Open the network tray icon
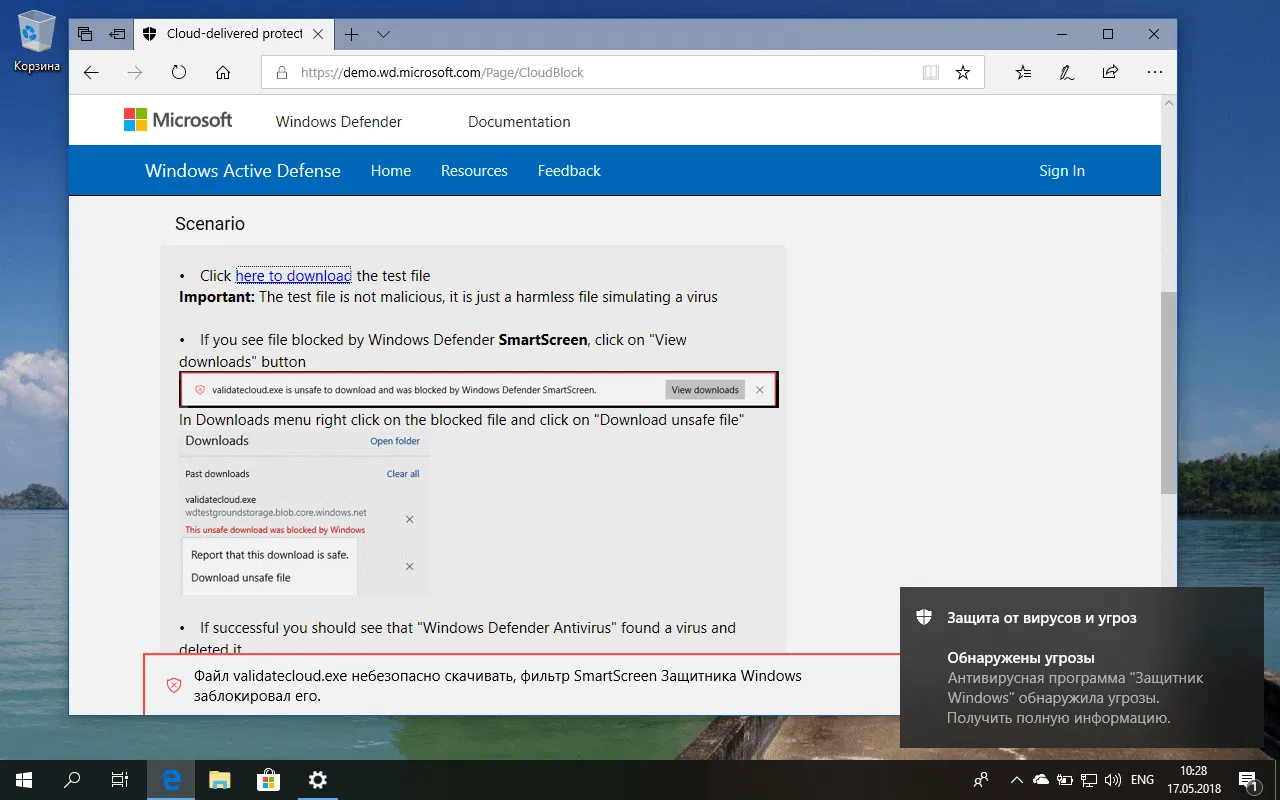Screen dimensions: 1280x800 pyautogui.click(x=1089, y=779)
